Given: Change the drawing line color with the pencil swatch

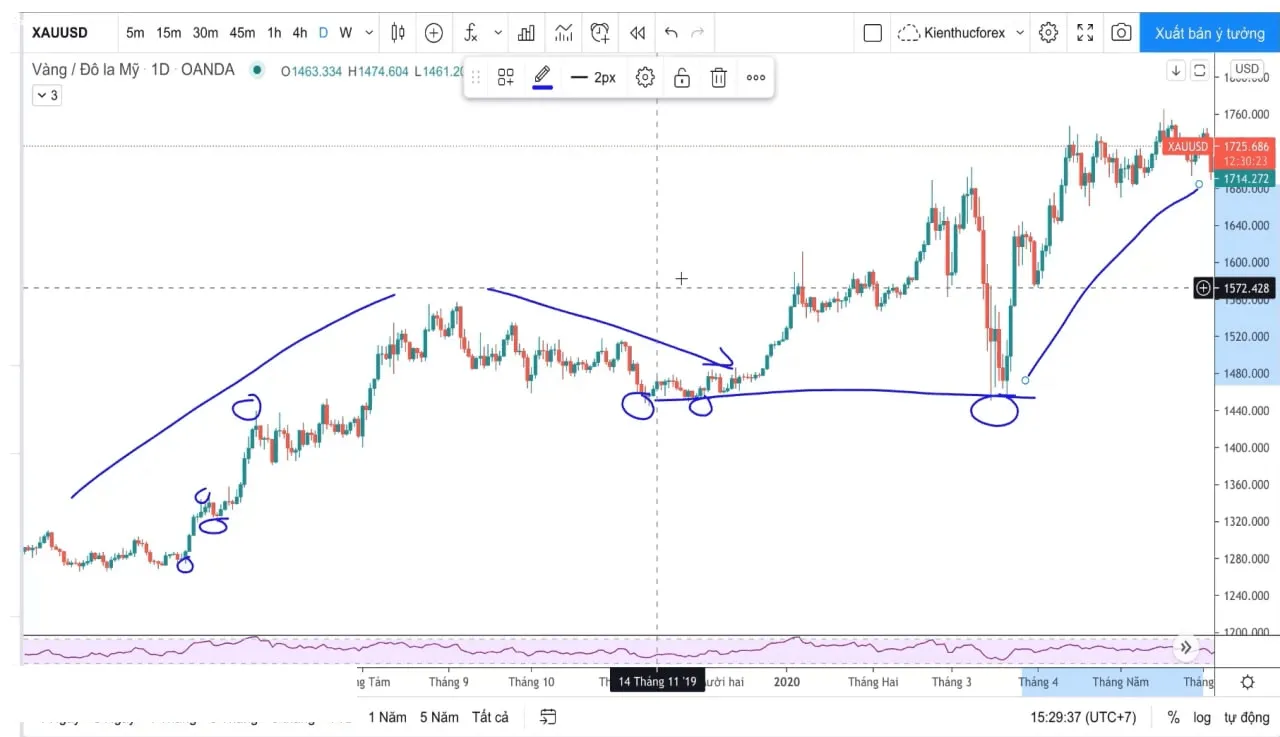Looking at the screenshot, I should click(542, 77).
